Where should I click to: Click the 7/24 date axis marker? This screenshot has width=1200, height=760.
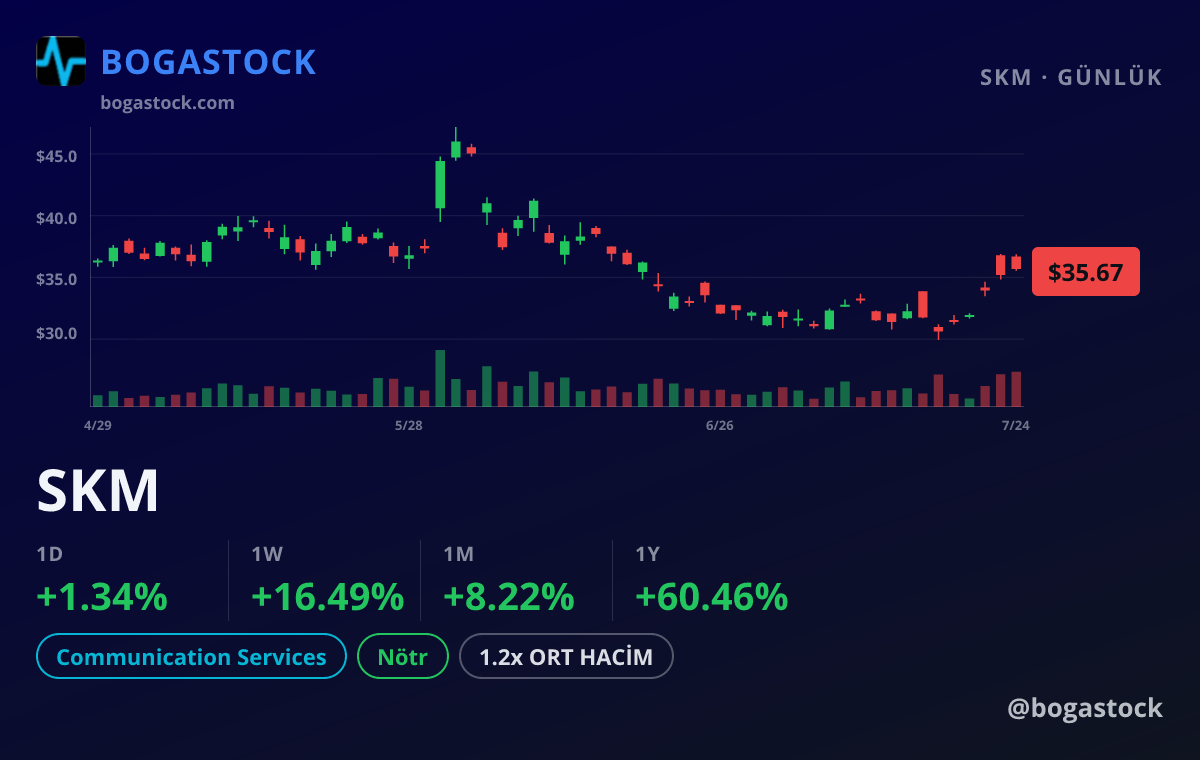tap(1015, 426)
